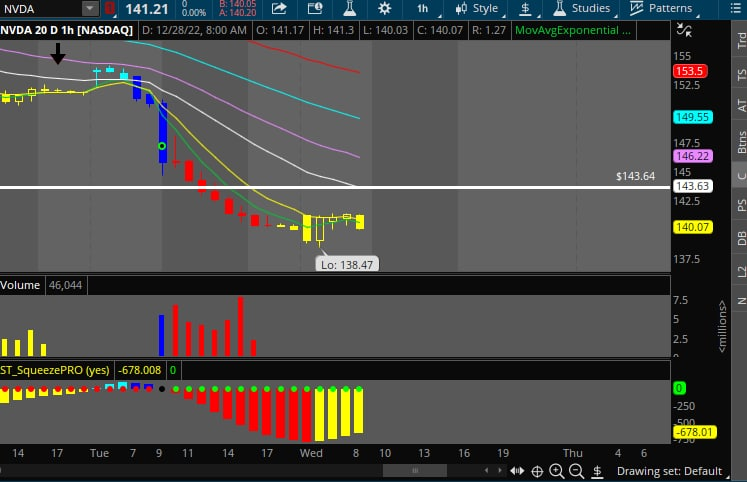
Task: Click the horizontal chart scrollbar thumb
Action: pos(414,471)
